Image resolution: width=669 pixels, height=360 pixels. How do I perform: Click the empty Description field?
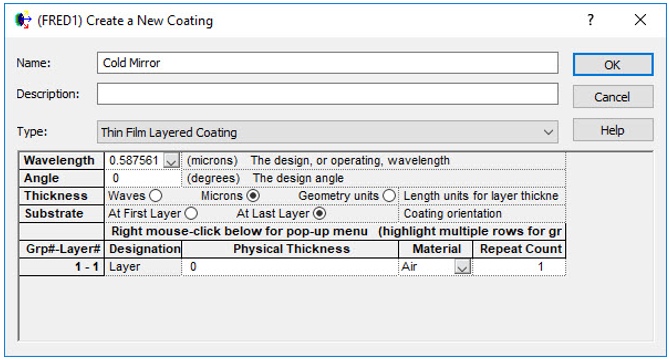point(328,94)
